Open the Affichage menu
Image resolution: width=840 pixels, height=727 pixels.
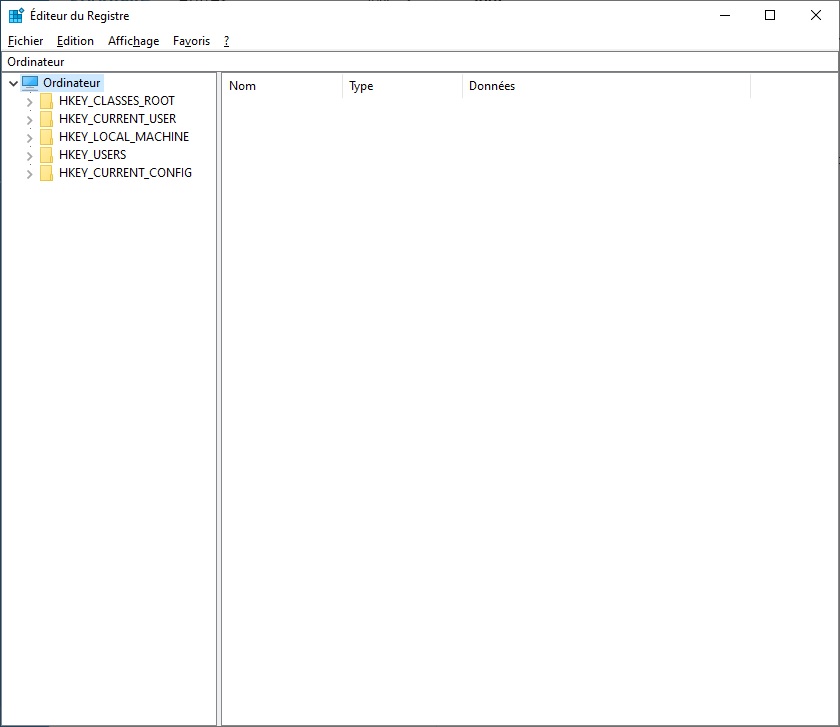click(133, 41)
